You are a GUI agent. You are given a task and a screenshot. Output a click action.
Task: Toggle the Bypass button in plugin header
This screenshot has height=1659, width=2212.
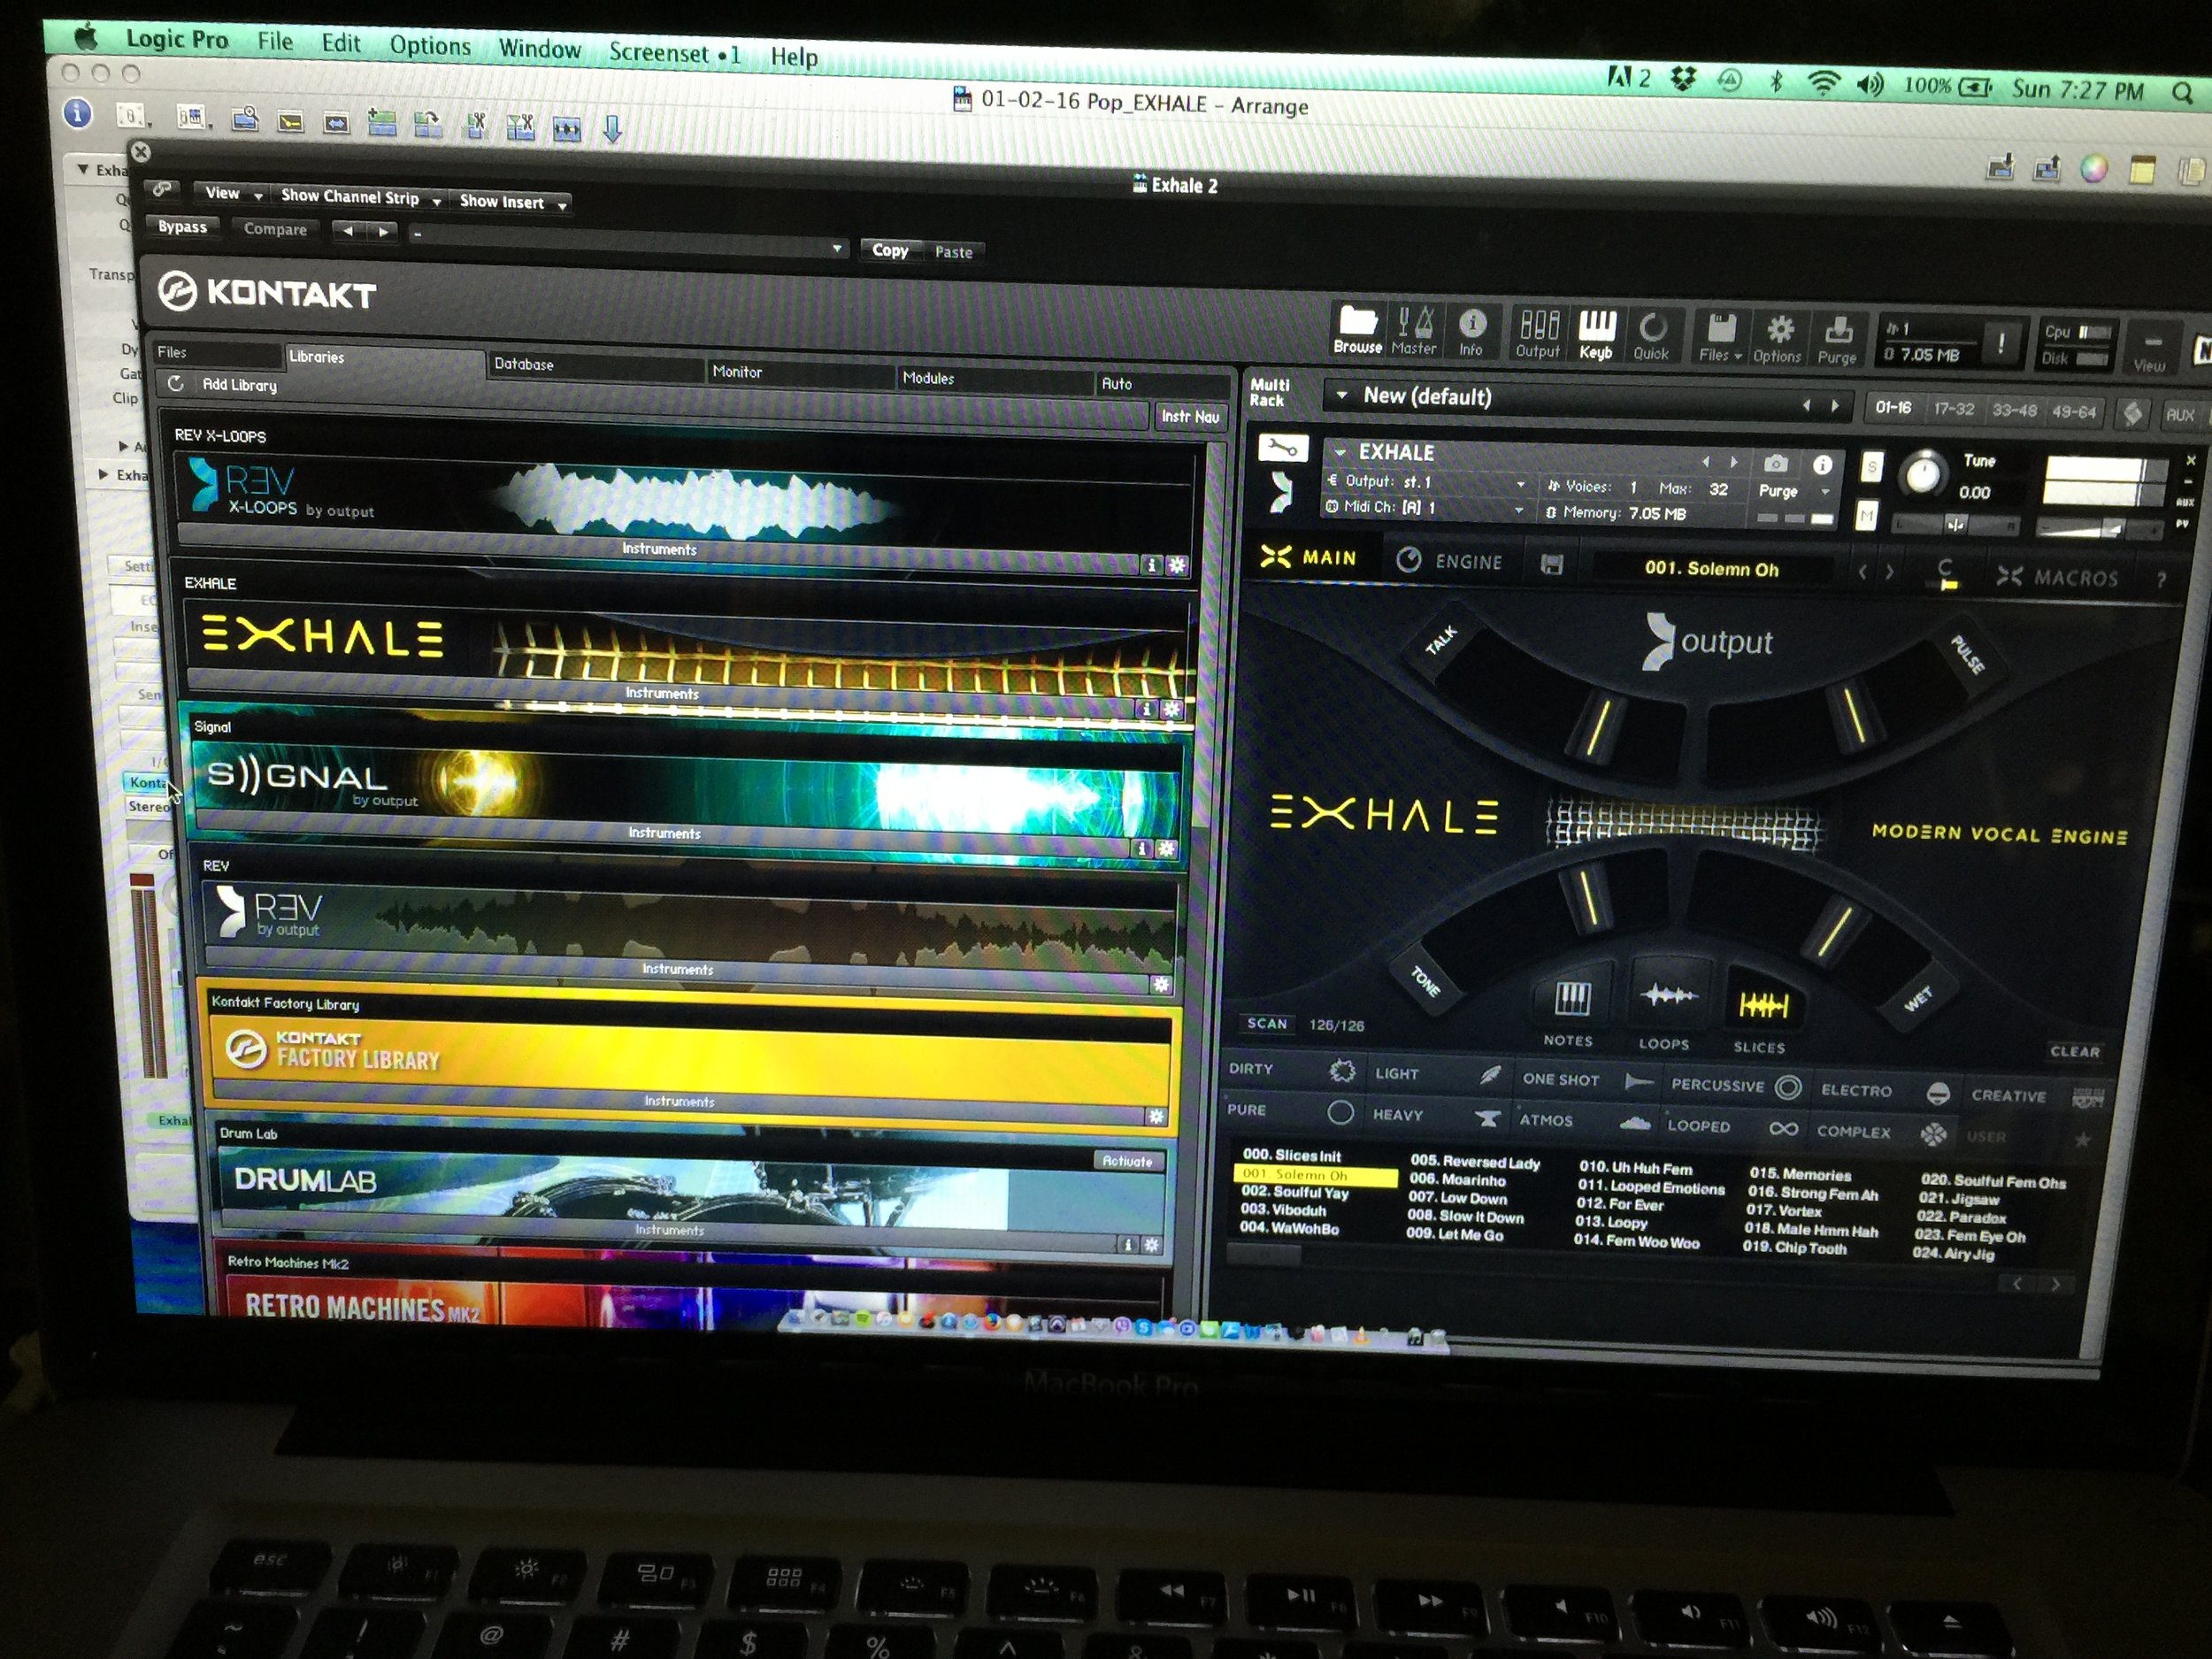(x=182, y=227)
